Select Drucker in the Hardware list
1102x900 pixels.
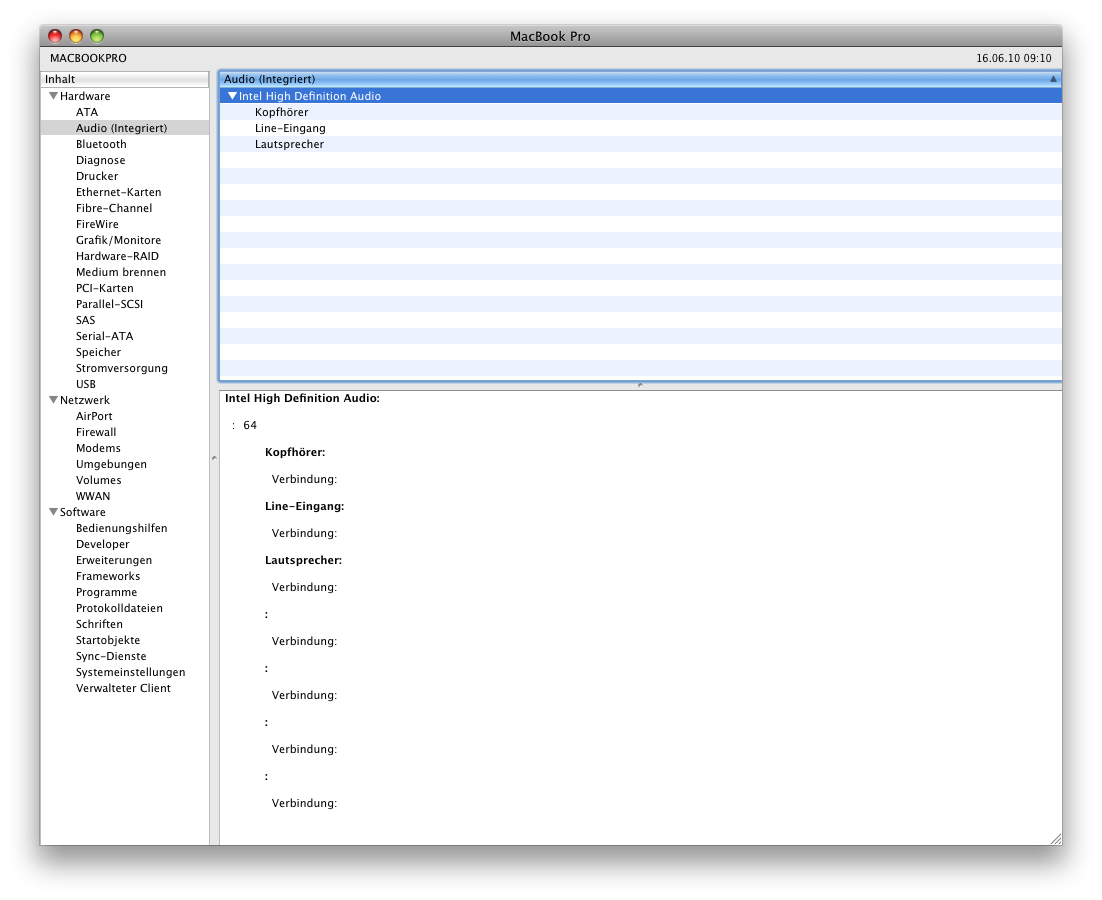pos(97,176)
